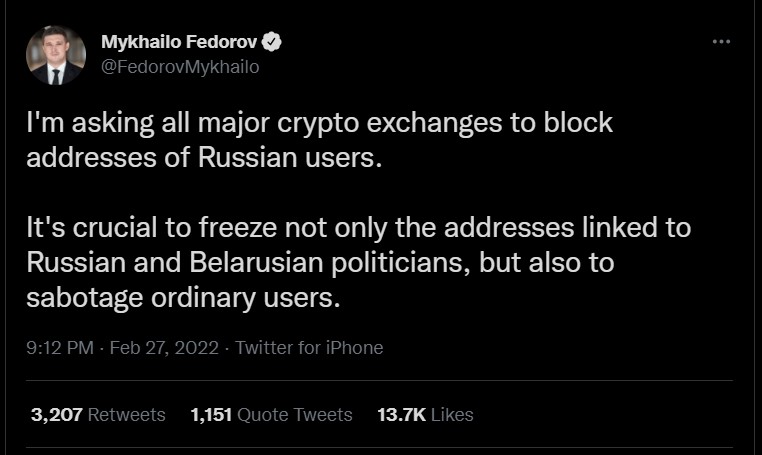
Task: Click the retweet count number 3,207
Action: click(x=56, y=415)
